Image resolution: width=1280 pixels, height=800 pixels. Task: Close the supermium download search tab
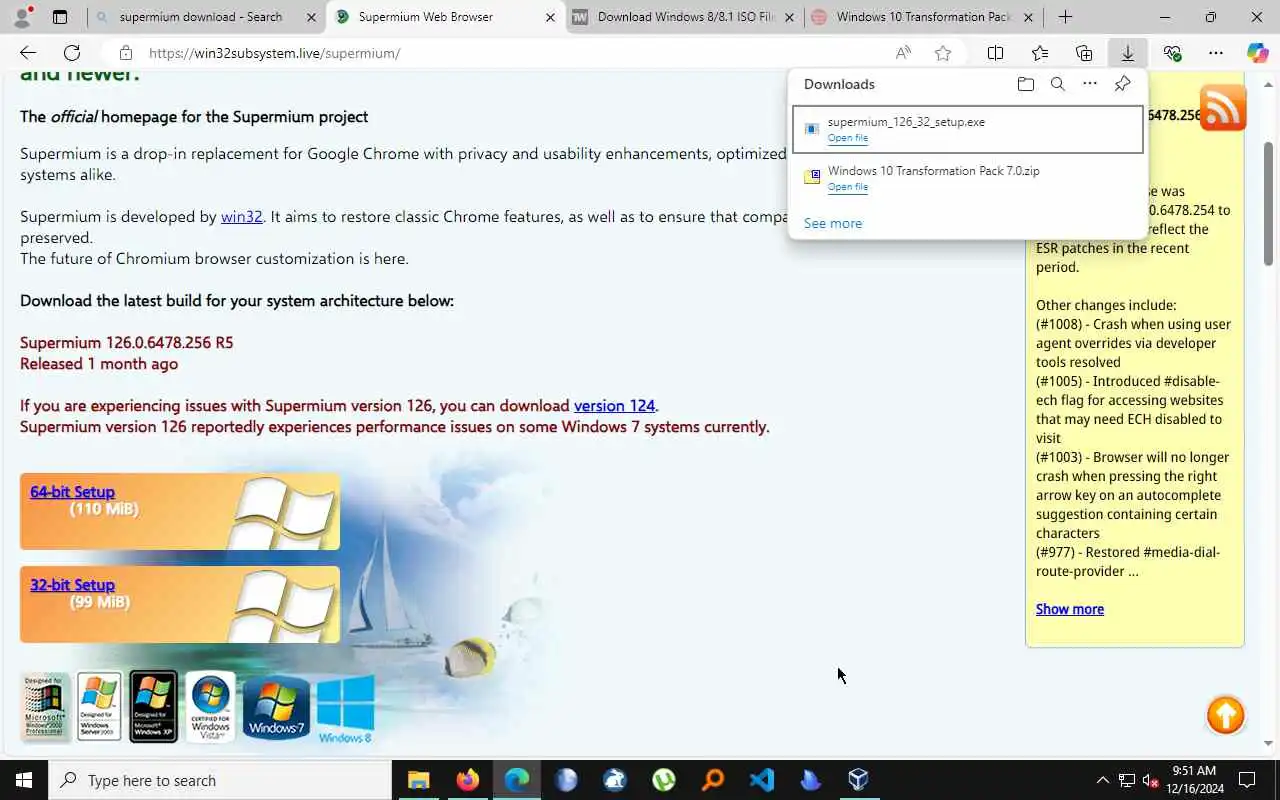311,17
